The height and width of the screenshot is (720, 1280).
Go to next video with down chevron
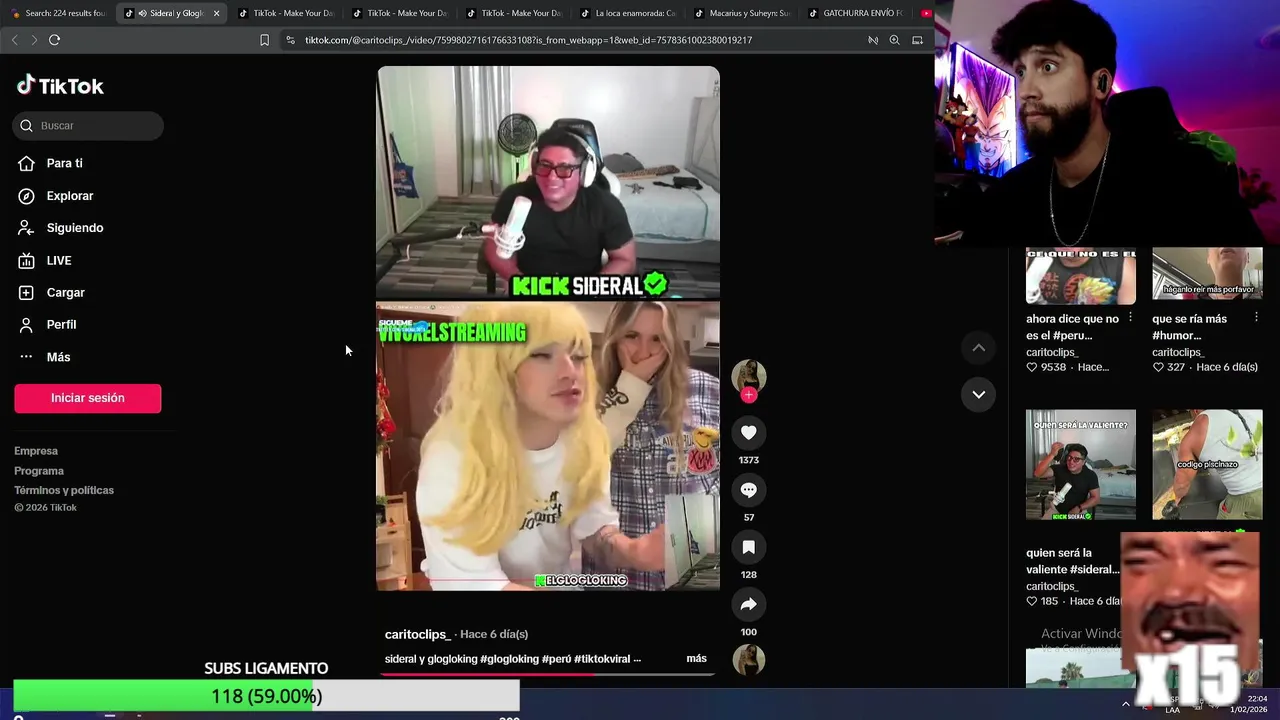click(979, 394)
